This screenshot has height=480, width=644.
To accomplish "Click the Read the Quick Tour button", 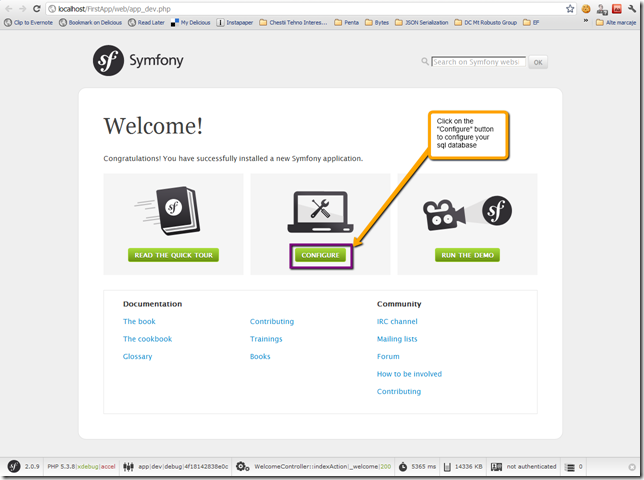I will (173, 255).
